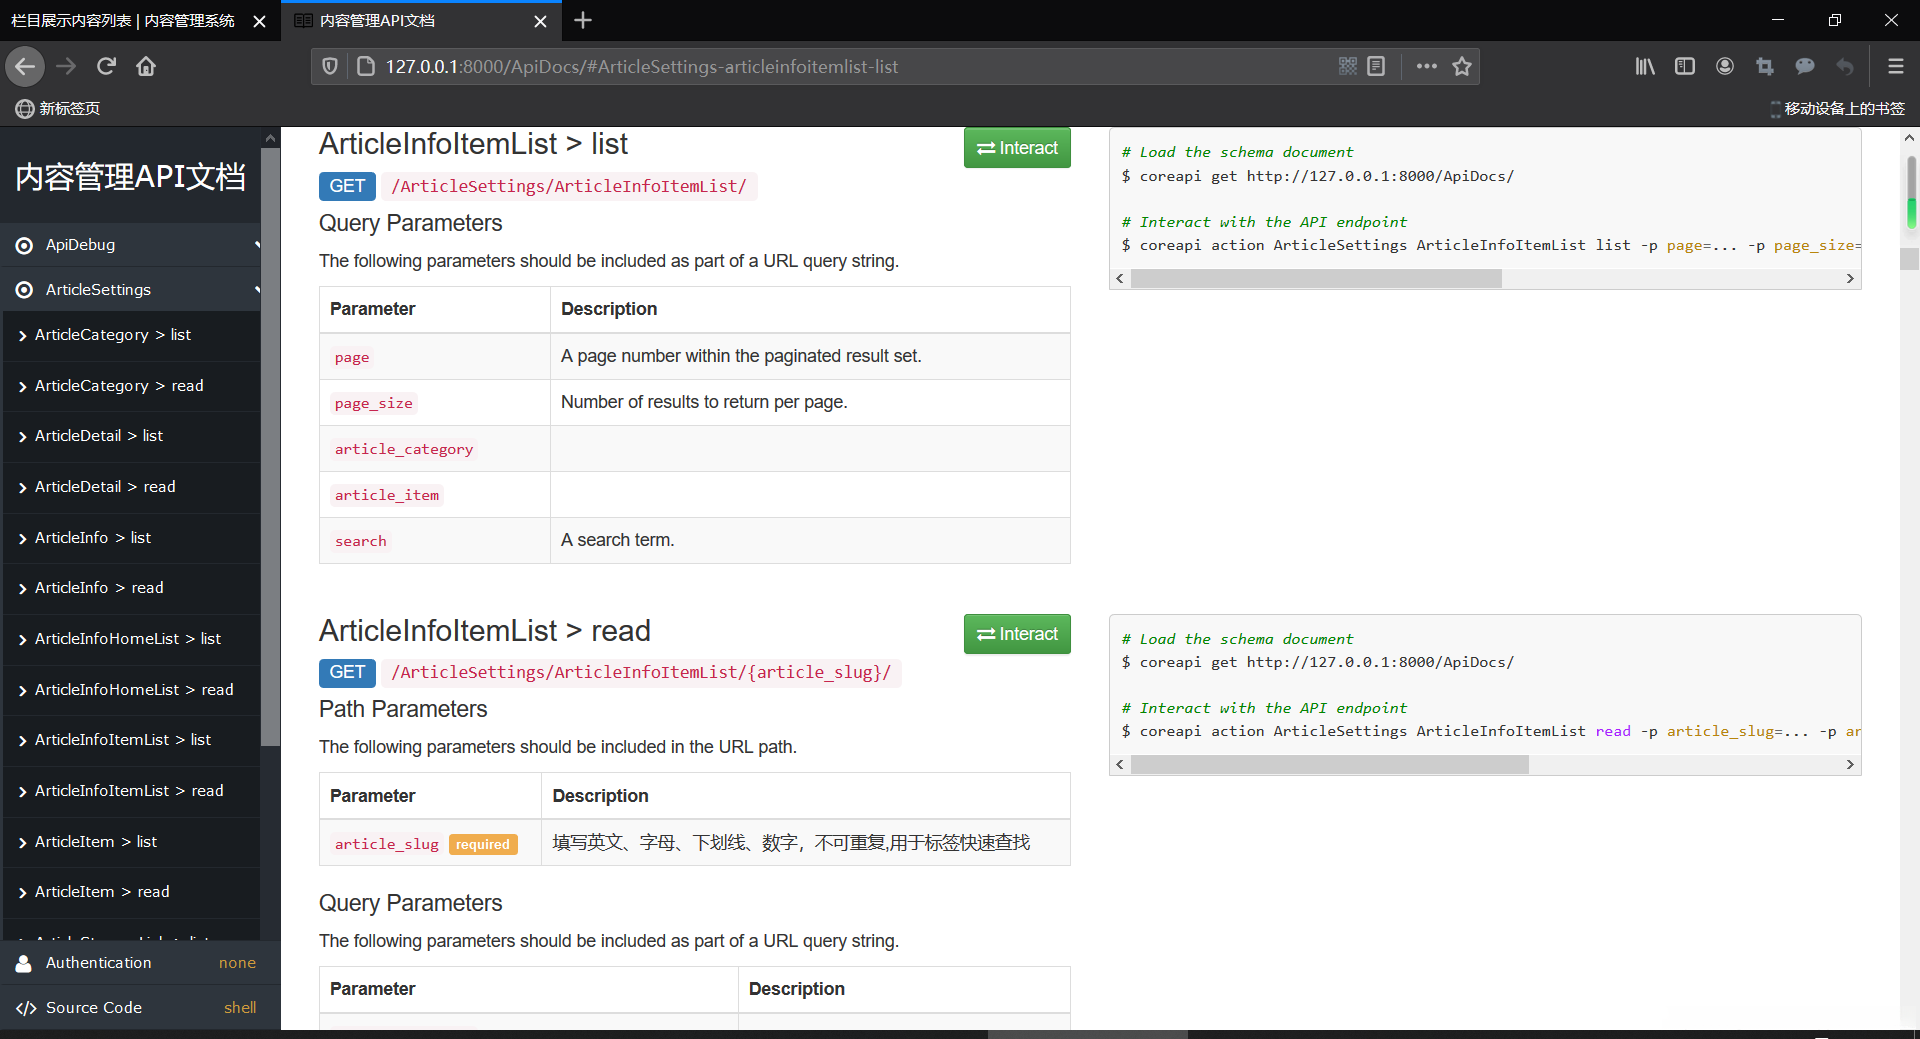Open the Firefox library icon
The image size is (1920, 1039).
tap(1644, 66)
